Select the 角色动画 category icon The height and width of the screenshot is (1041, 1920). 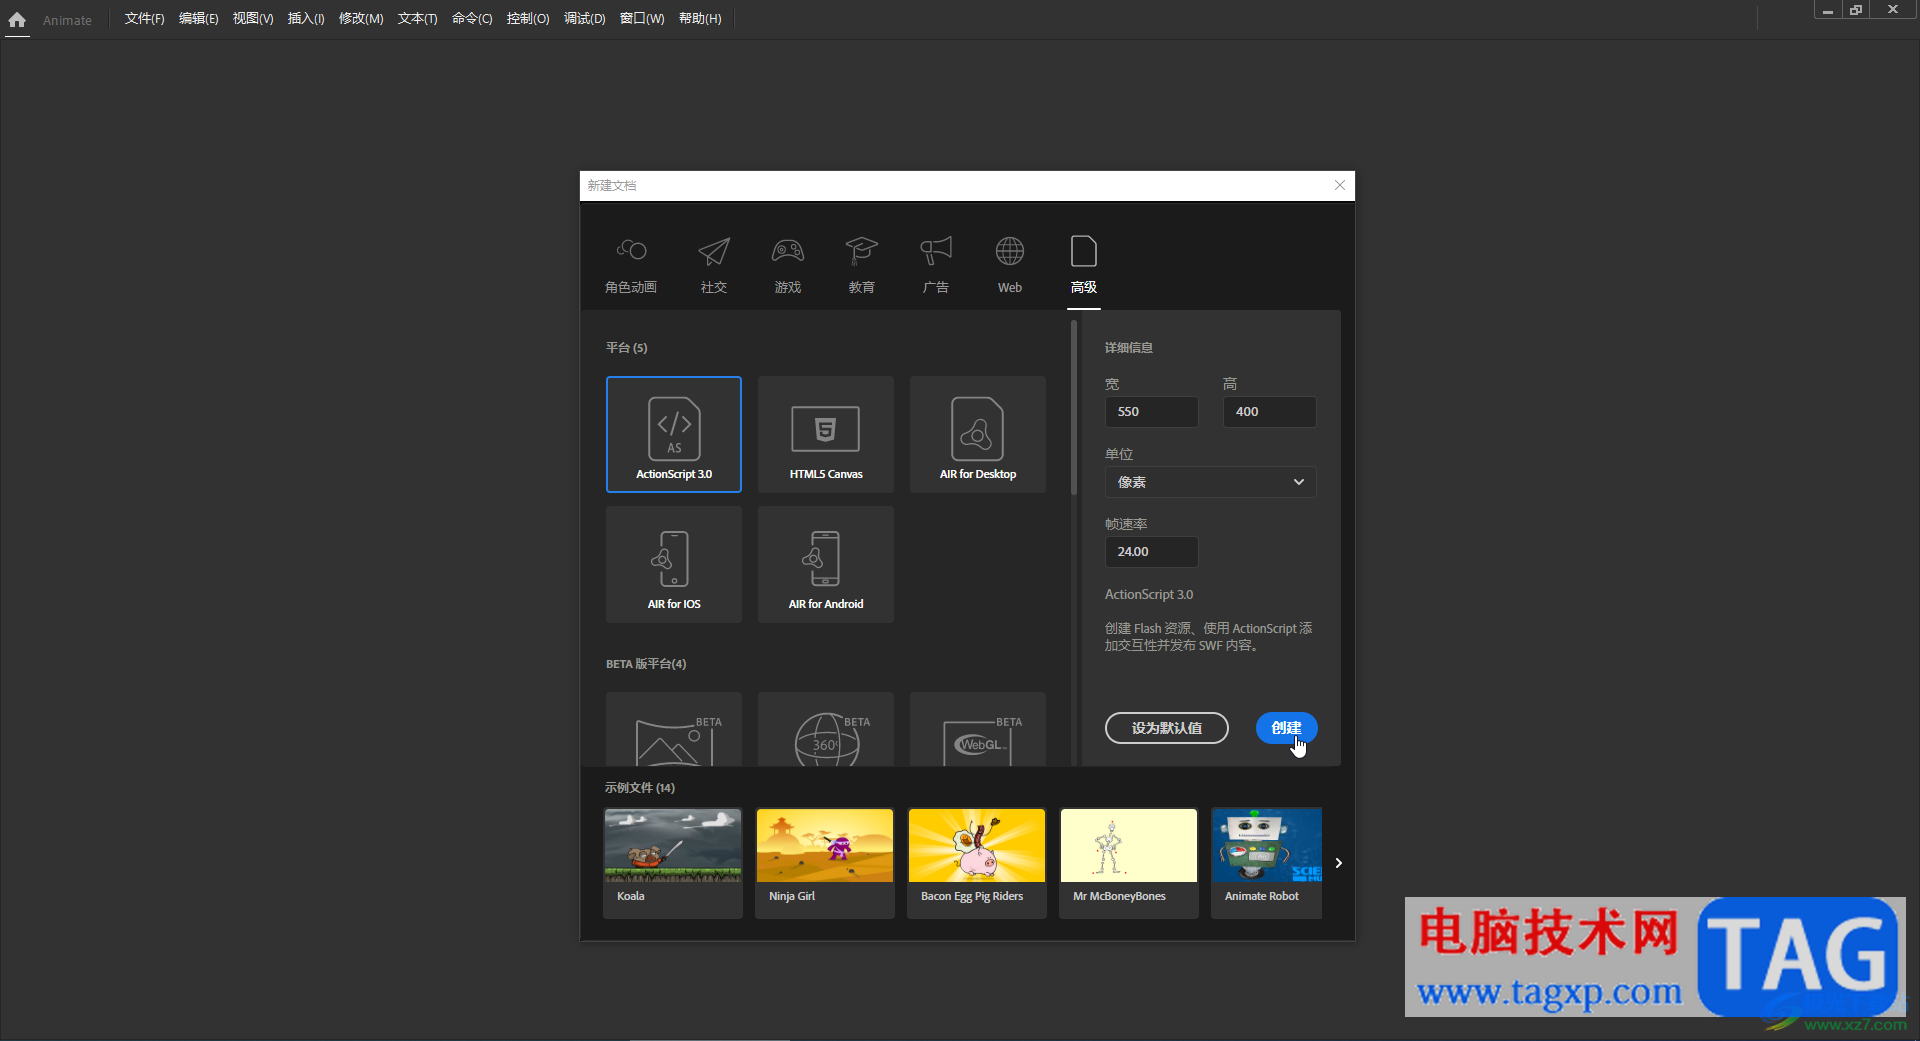pos(631,250)
